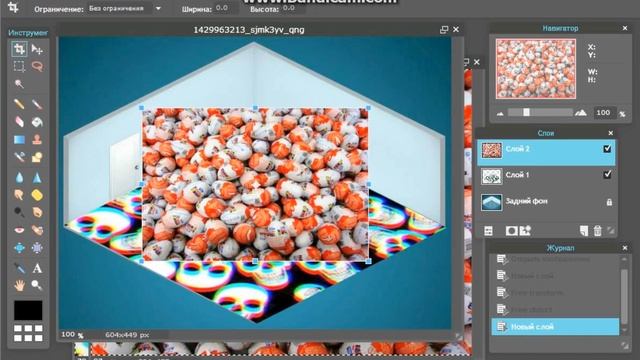Create a new layer with the page icon
This screenshot has width=640, height=360.
pos(584,231)
